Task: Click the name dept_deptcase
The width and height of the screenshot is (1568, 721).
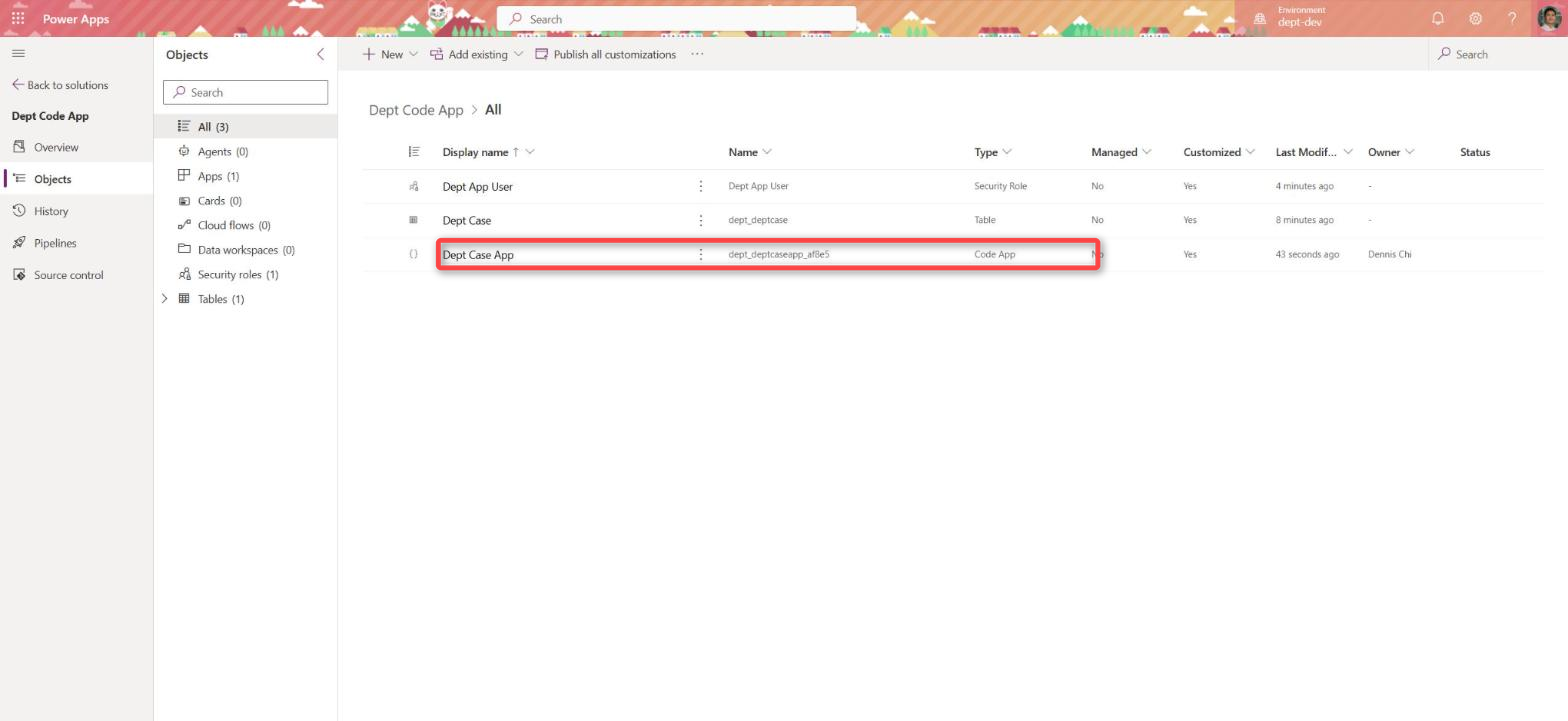Action: click(x=758, y=220)
